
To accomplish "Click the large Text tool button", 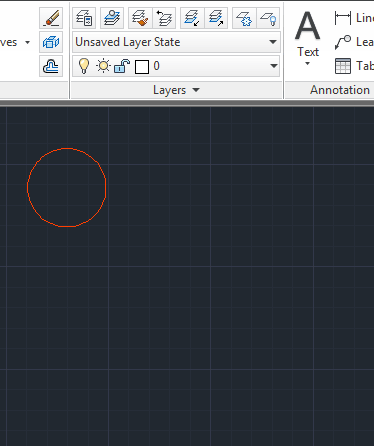I will point(308,37).
